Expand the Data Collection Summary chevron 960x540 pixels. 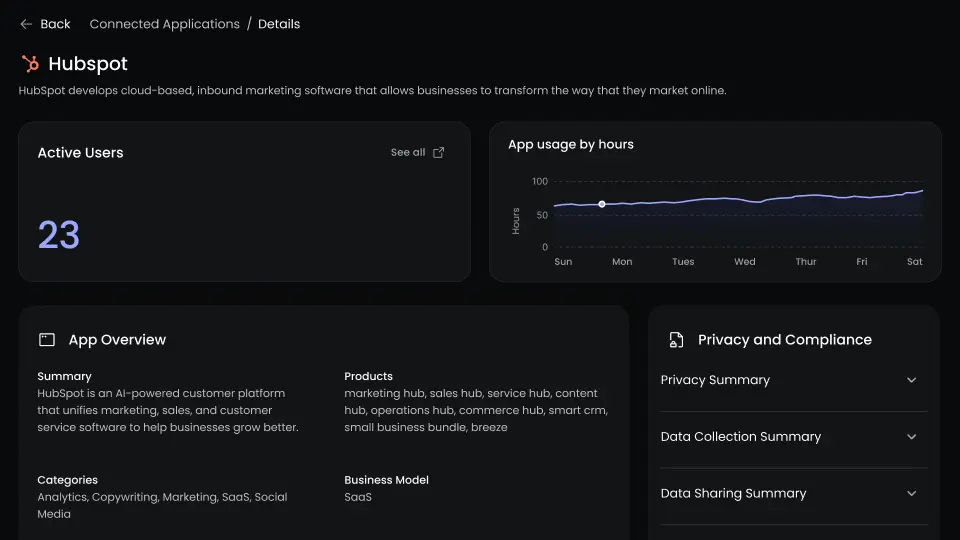coord(911,437)
